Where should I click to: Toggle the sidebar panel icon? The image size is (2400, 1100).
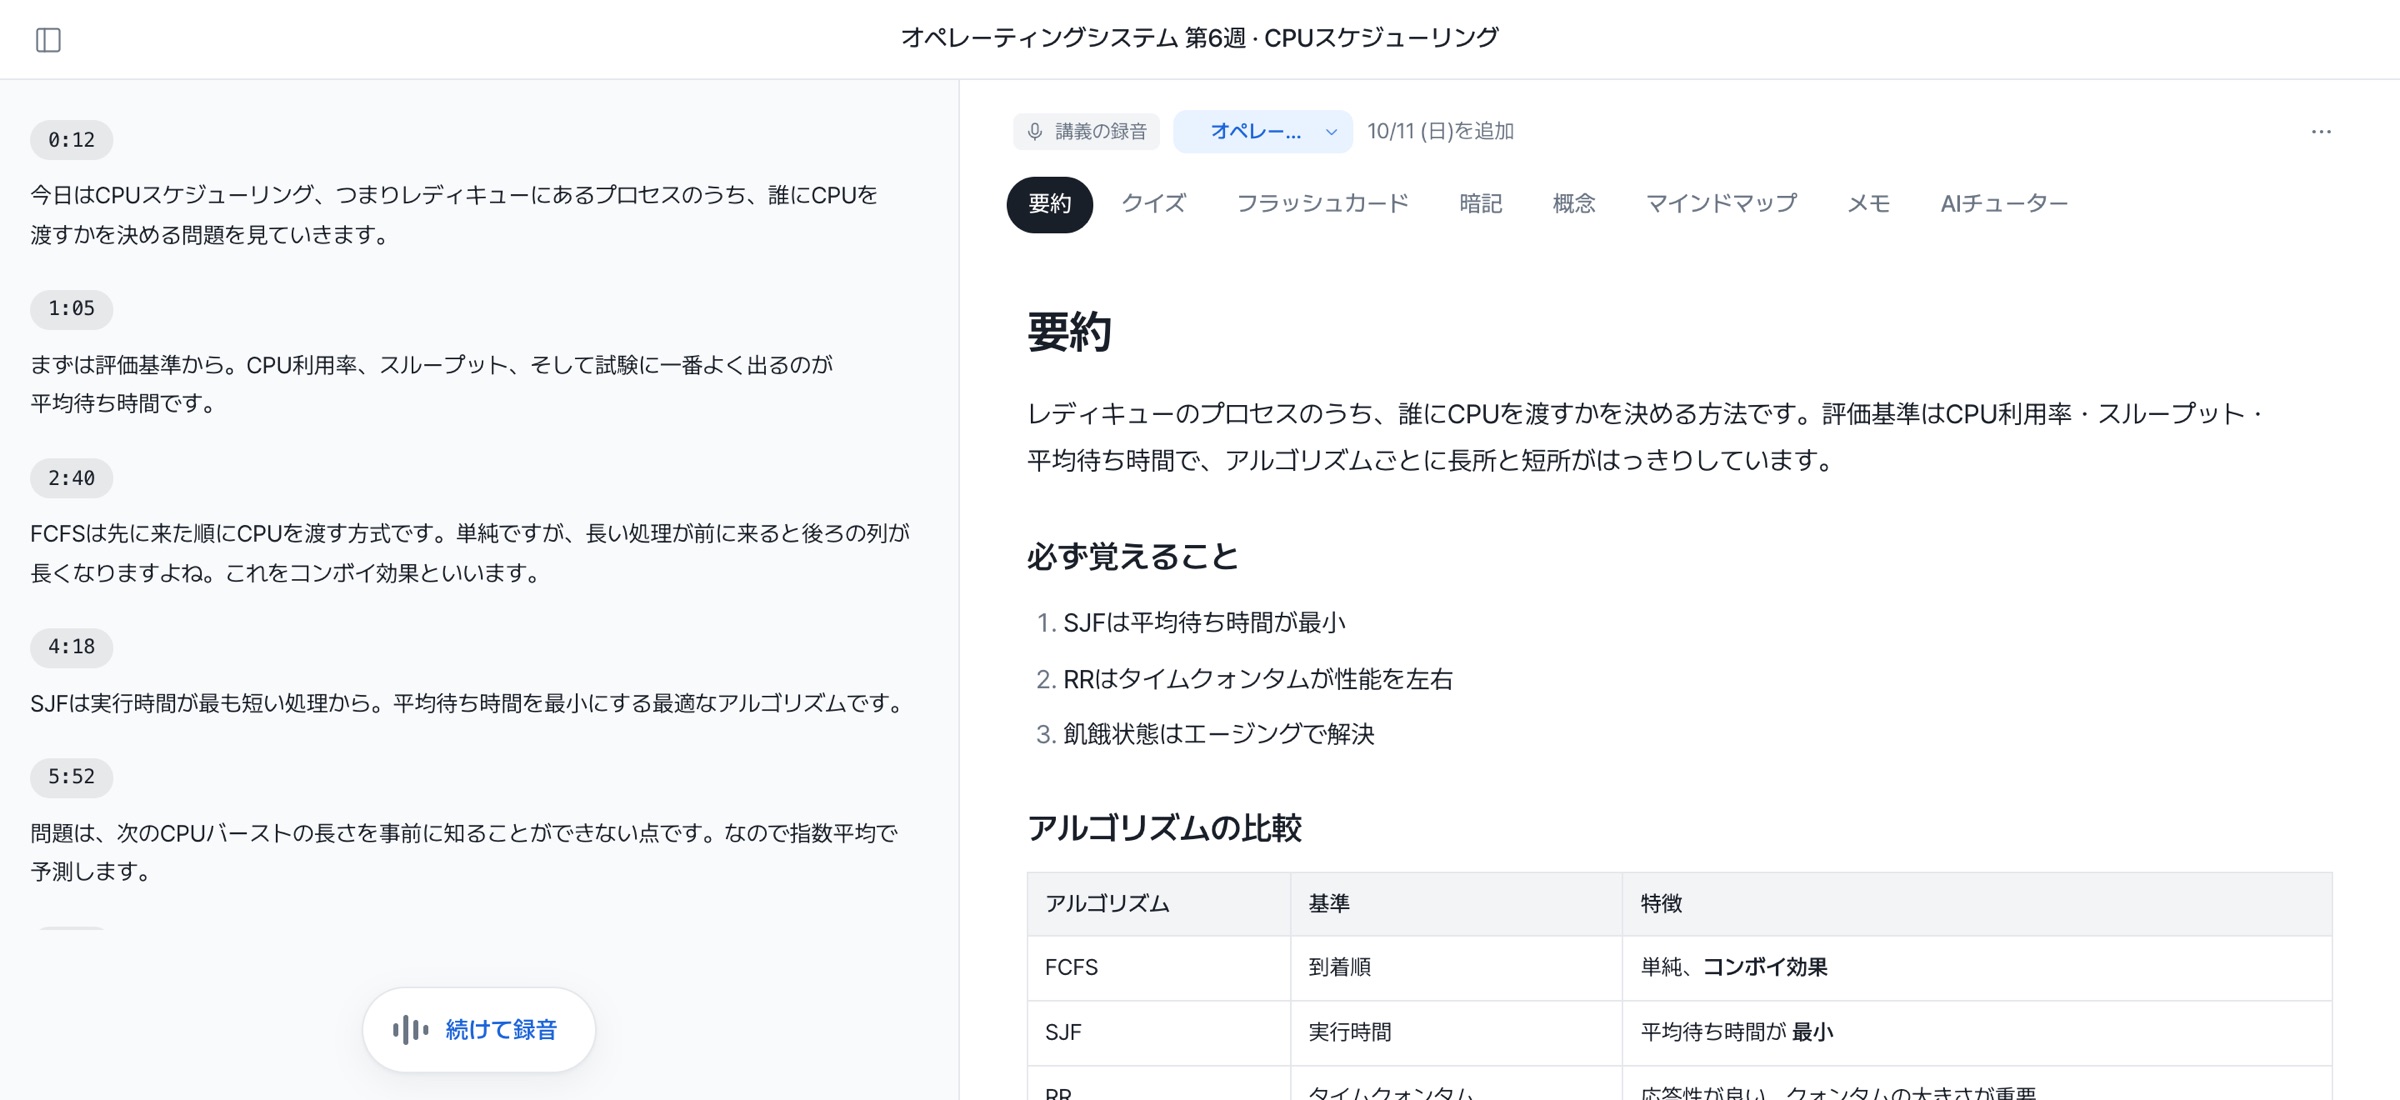coord(48,39)
